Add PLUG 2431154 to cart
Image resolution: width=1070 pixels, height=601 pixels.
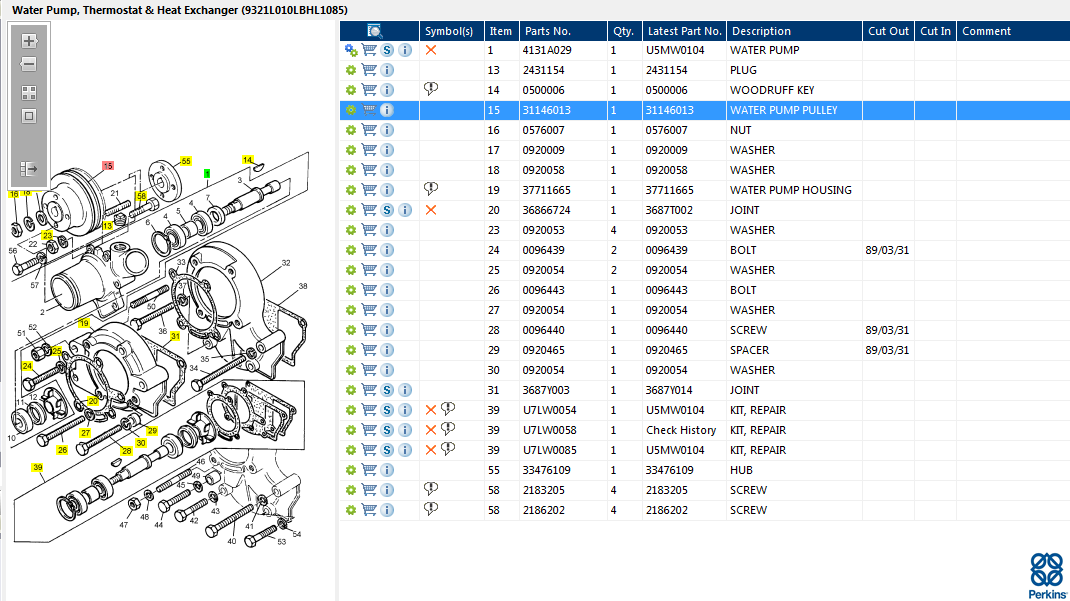(369, 70)
